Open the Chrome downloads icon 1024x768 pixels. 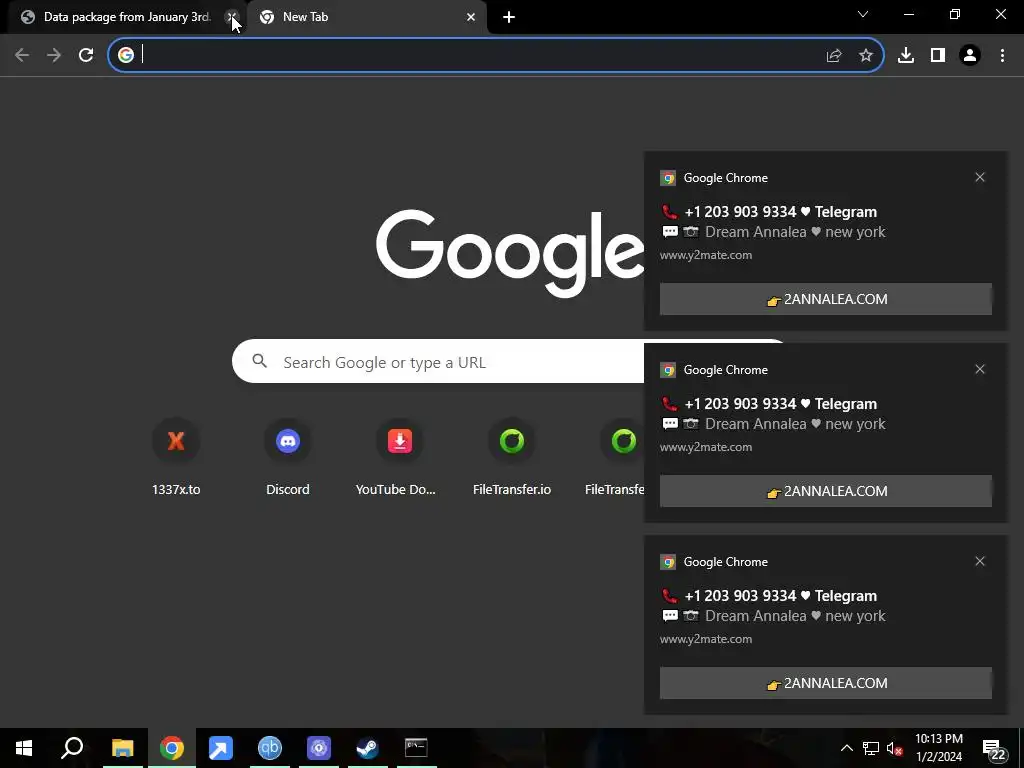tap(906, 56)
